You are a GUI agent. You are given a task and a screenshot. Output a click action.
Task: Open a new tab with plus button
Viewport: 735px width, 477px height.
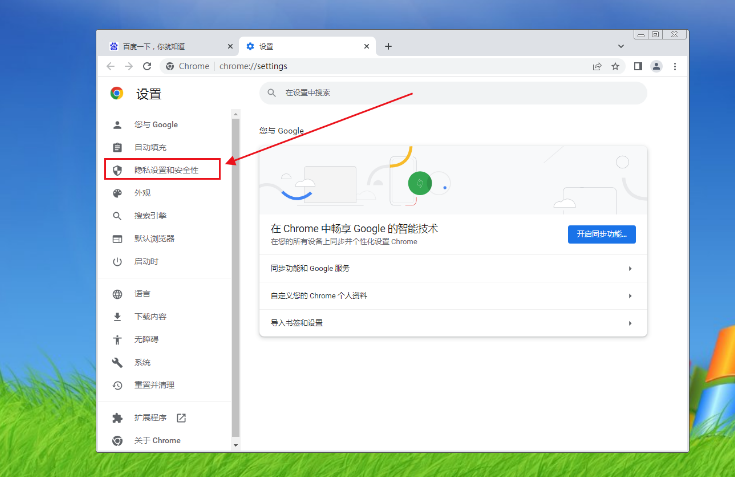coord(388,46)
